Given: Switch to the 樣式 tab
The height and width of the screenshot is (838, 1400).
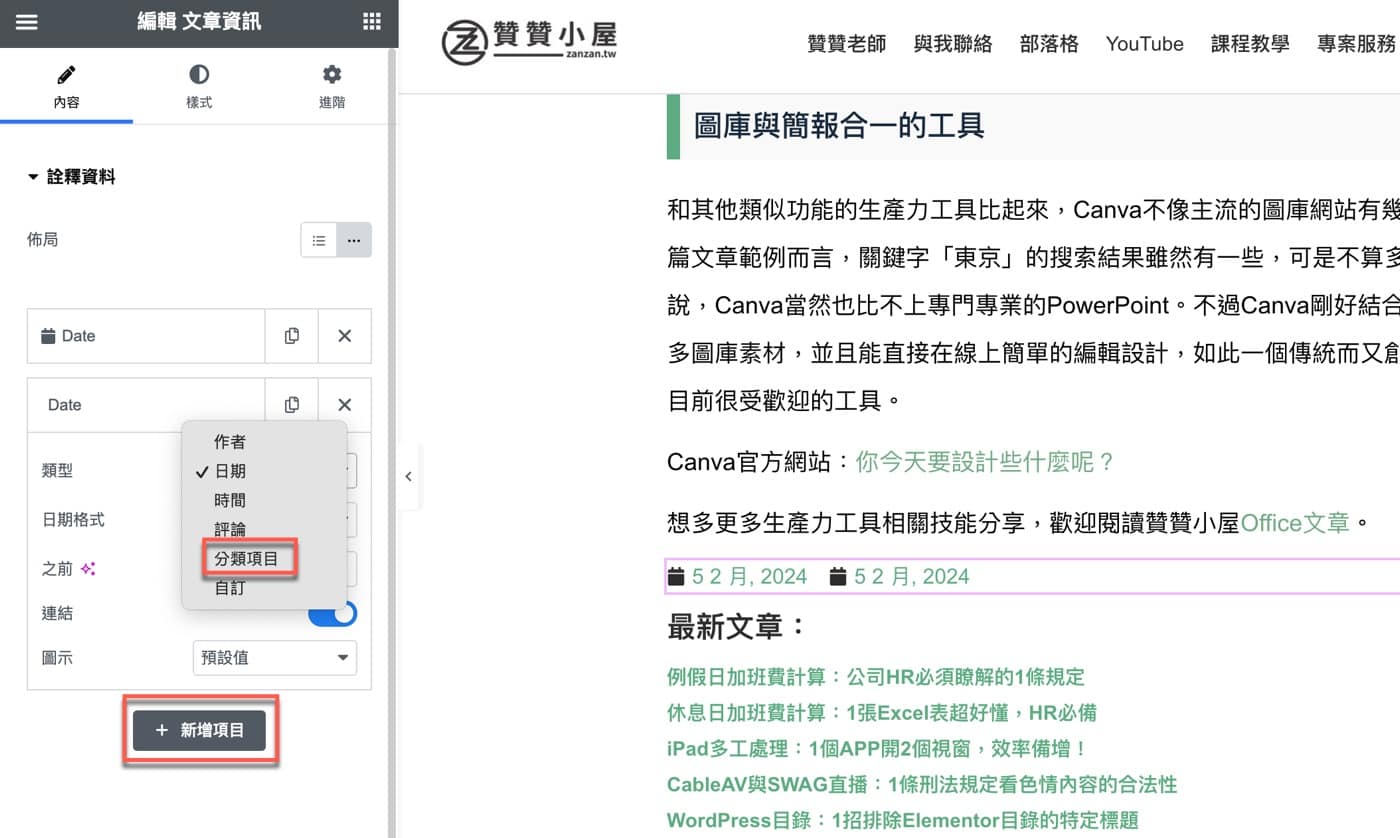Looking at the screenshot, I should (199, 87).
